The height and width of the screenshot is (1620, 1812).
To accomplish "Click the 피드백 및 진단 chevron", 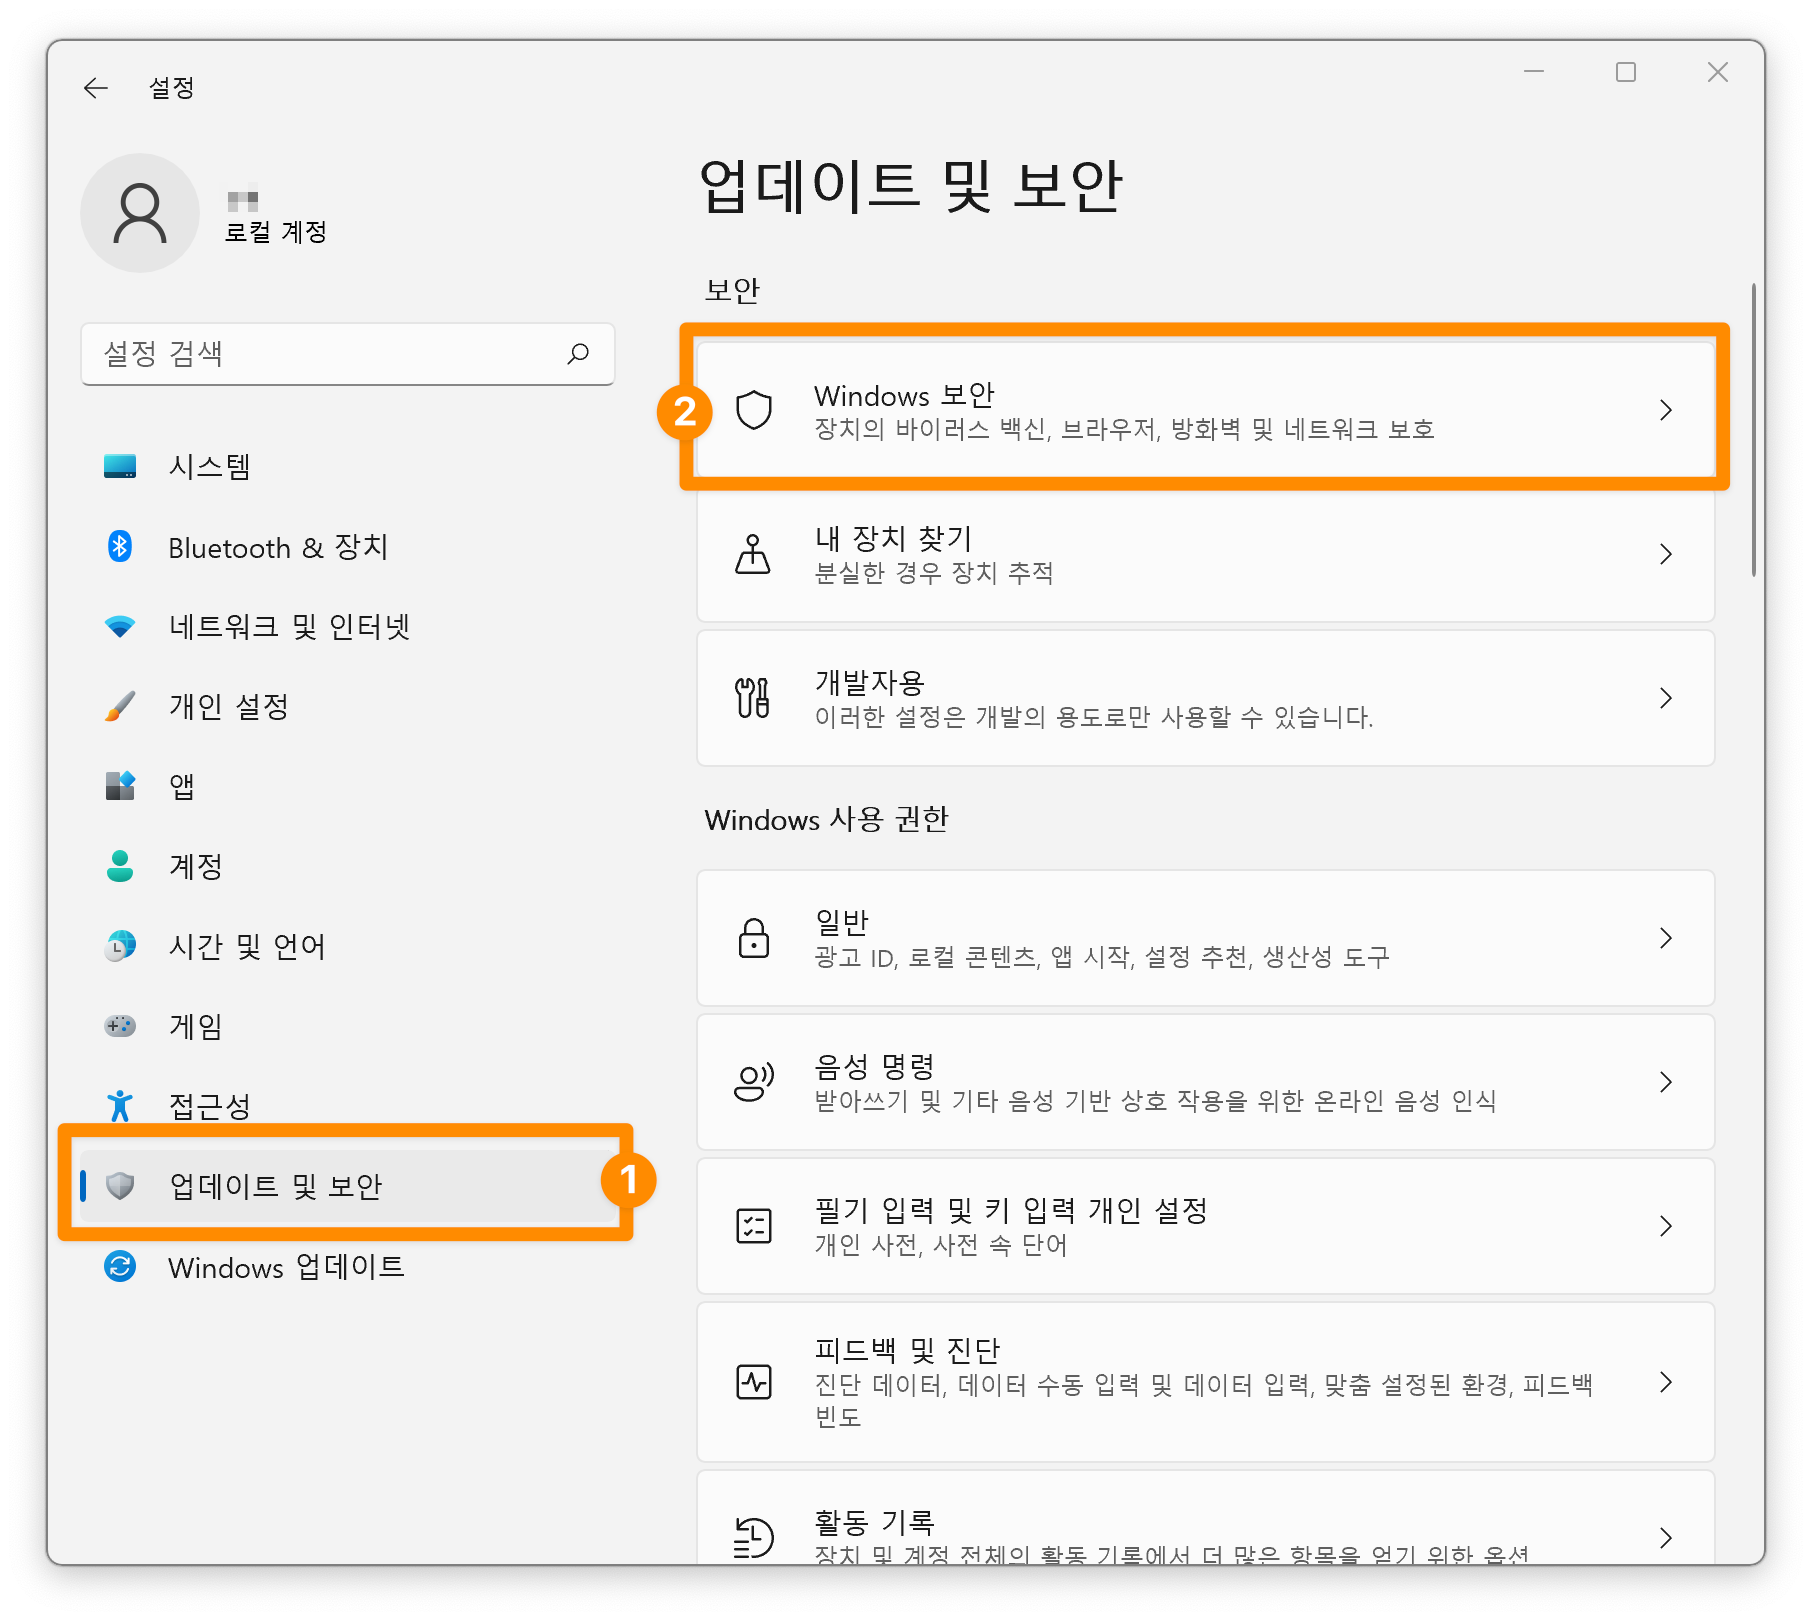I will pos(1666,1382).
